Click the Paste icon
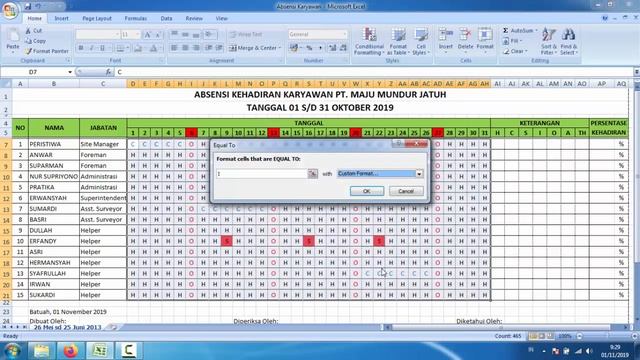 tap(13, 36)
